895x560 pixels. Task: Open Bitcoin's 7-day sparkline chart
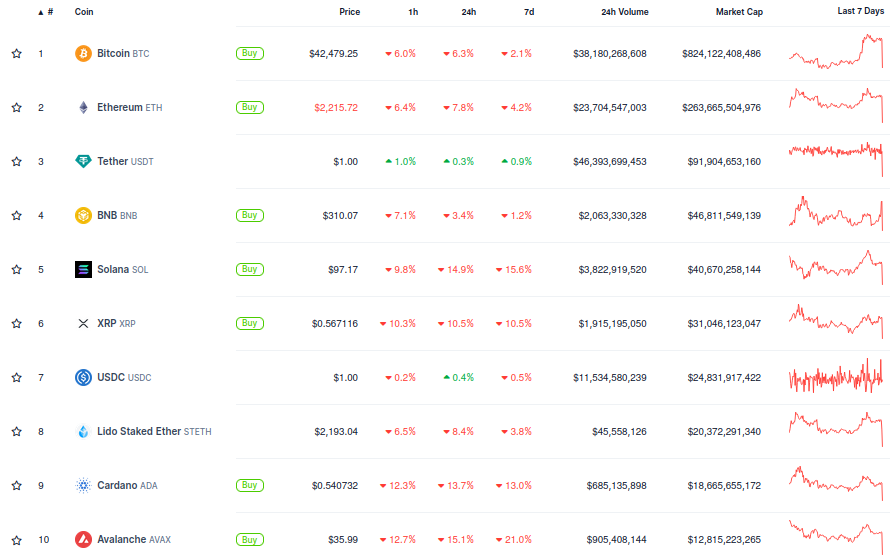(x=836, y=52)
